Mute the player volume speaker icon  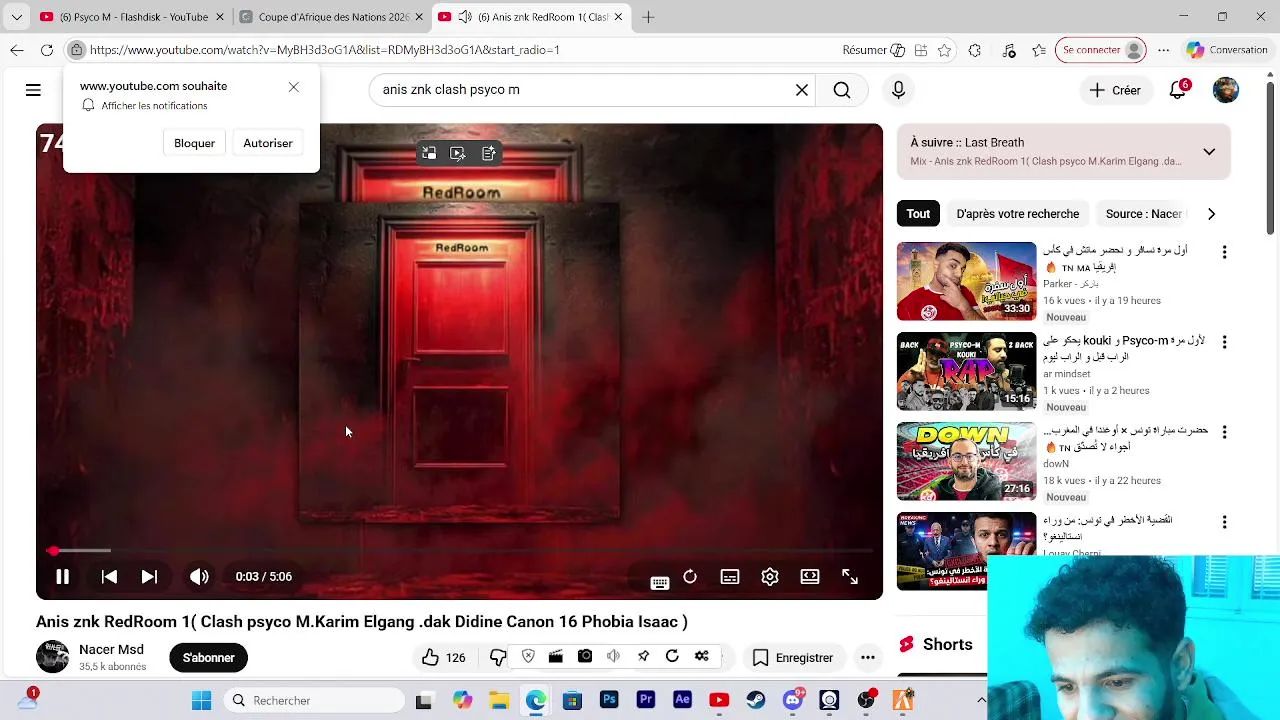tap(199, 577)
